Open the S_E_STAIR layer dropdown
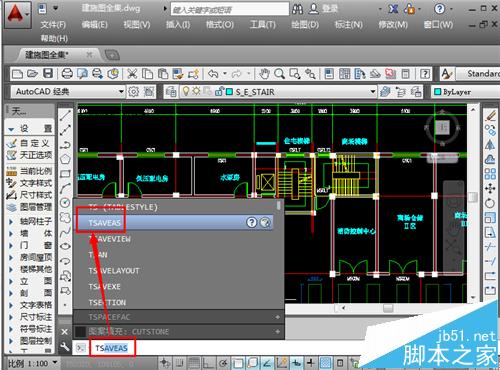The width and height of the screenshot is (500, 370). tap(278, 91)
